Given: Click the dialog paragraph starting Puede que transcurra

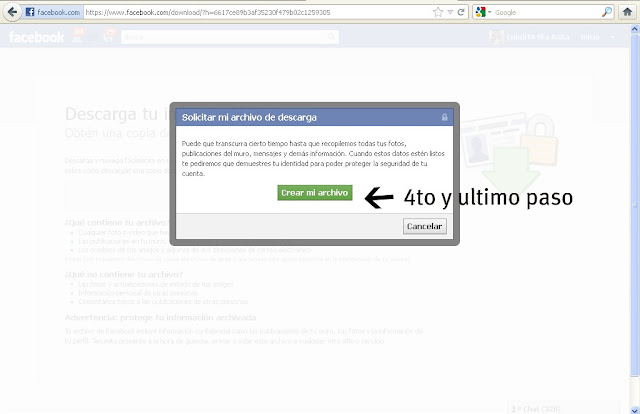Looking at the screenshot, I should 313,158.
